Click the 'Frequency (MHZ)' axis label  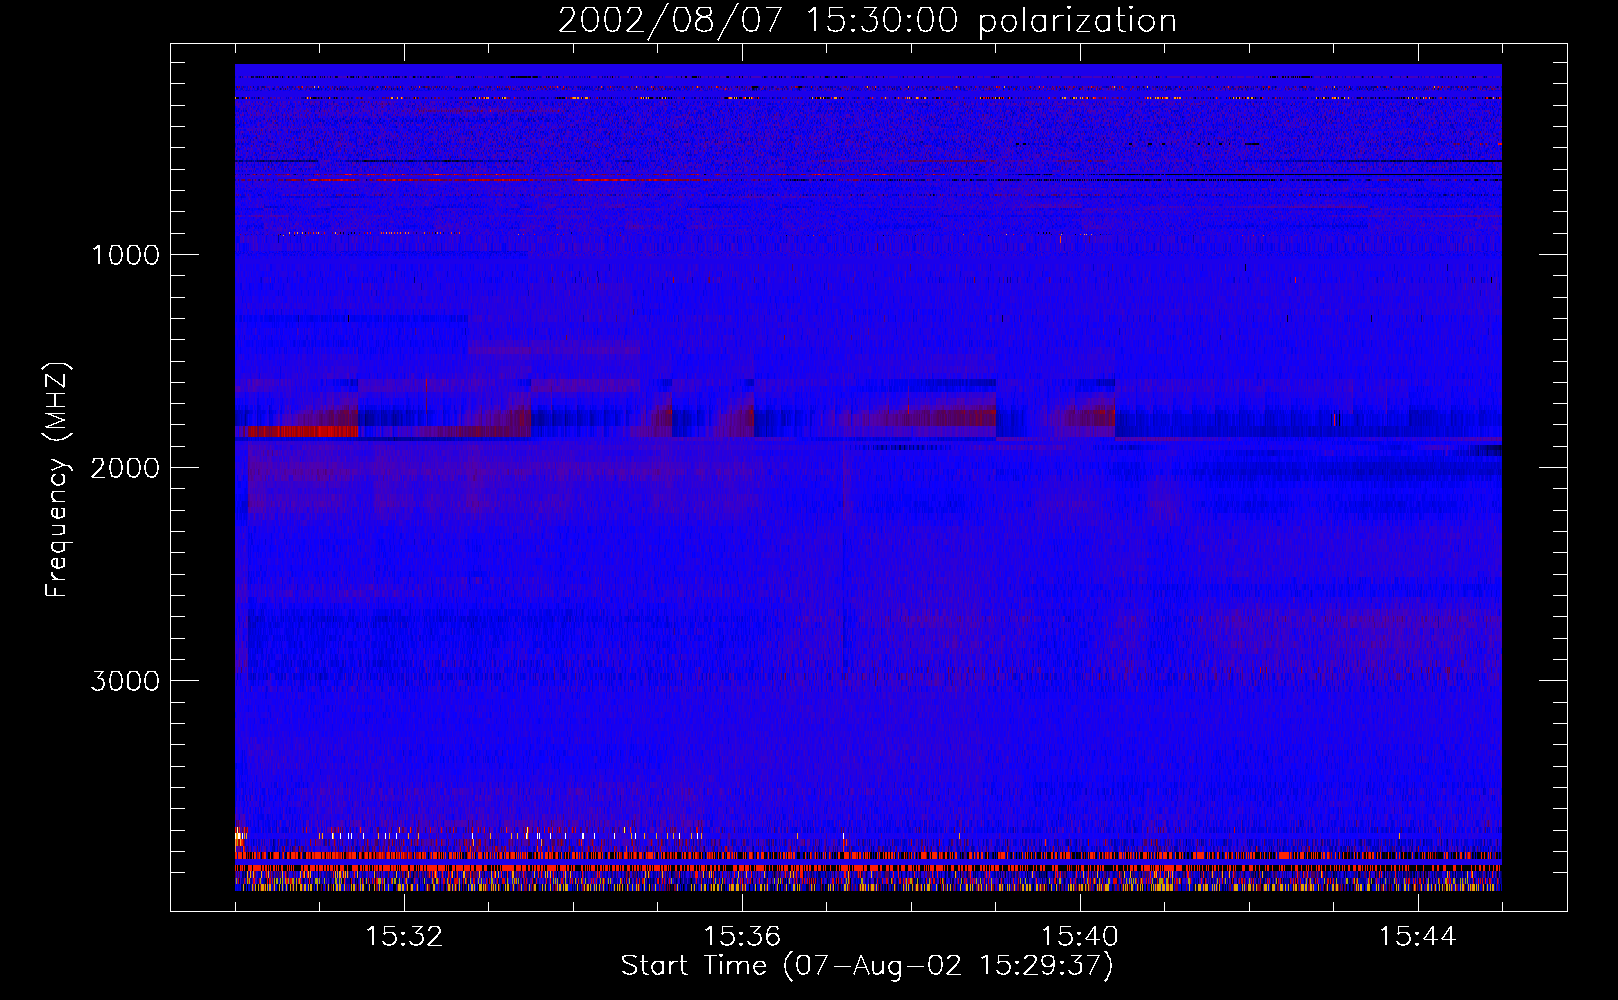(x=57, y=480)
